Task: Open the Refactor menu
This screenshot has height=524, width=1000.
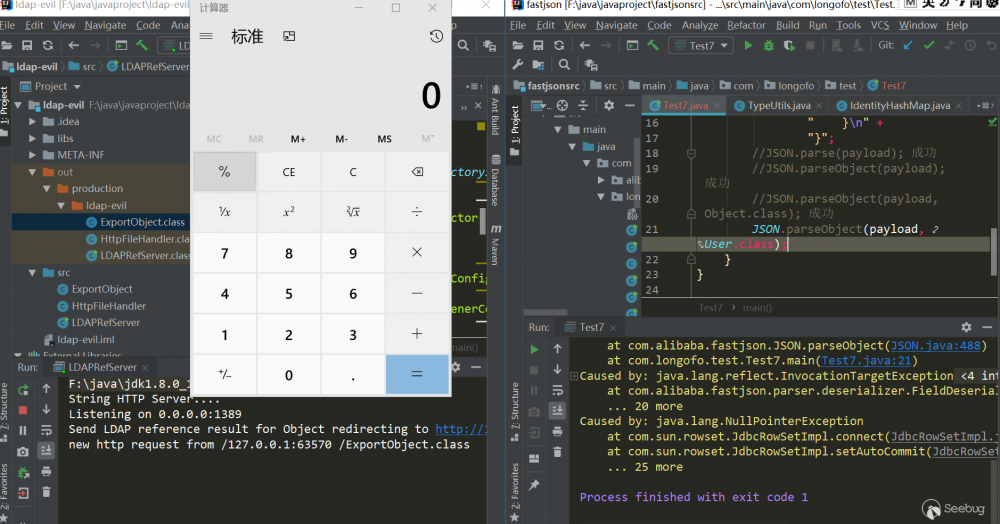Action: [746, 25]
